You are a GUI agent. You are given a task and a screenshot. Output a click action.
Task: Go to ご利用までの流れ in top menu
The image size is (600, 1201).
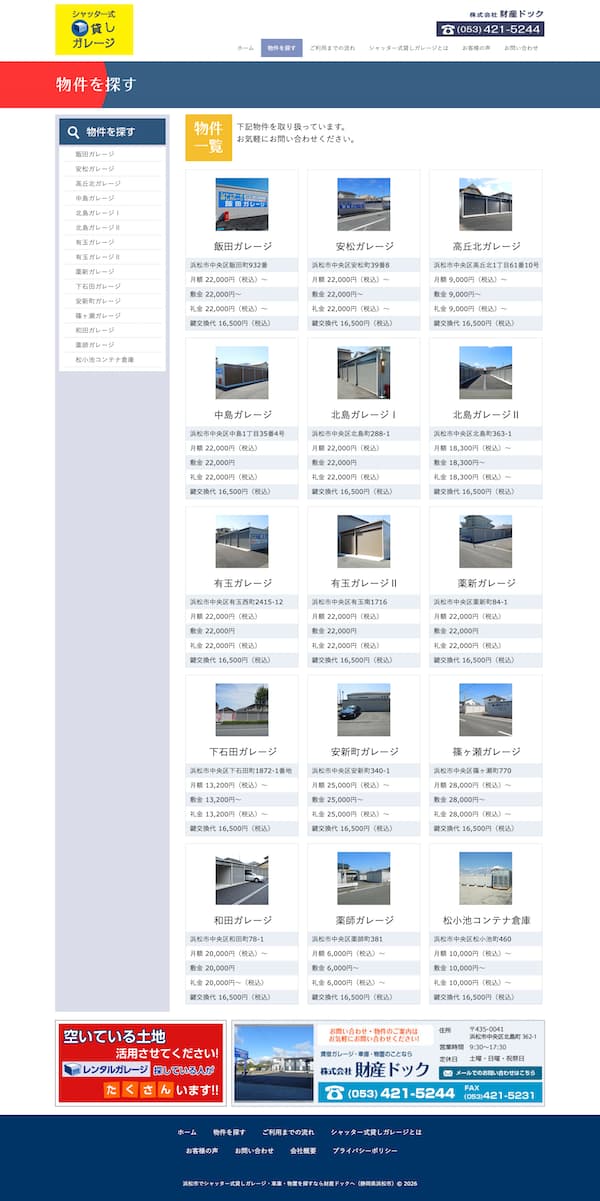(332, 48)
